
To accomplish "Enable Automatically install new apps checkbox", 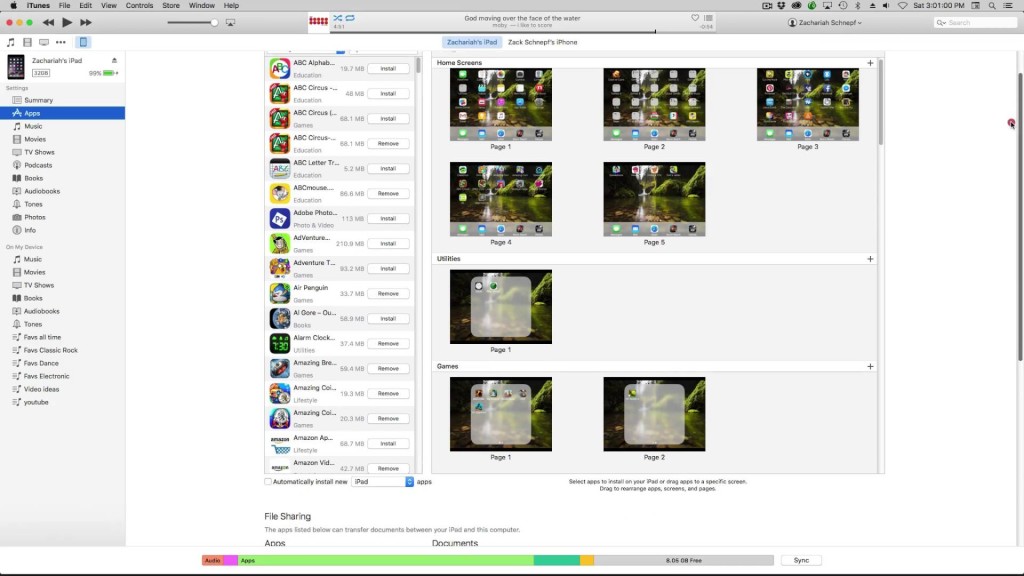I will tap(268, 482).
